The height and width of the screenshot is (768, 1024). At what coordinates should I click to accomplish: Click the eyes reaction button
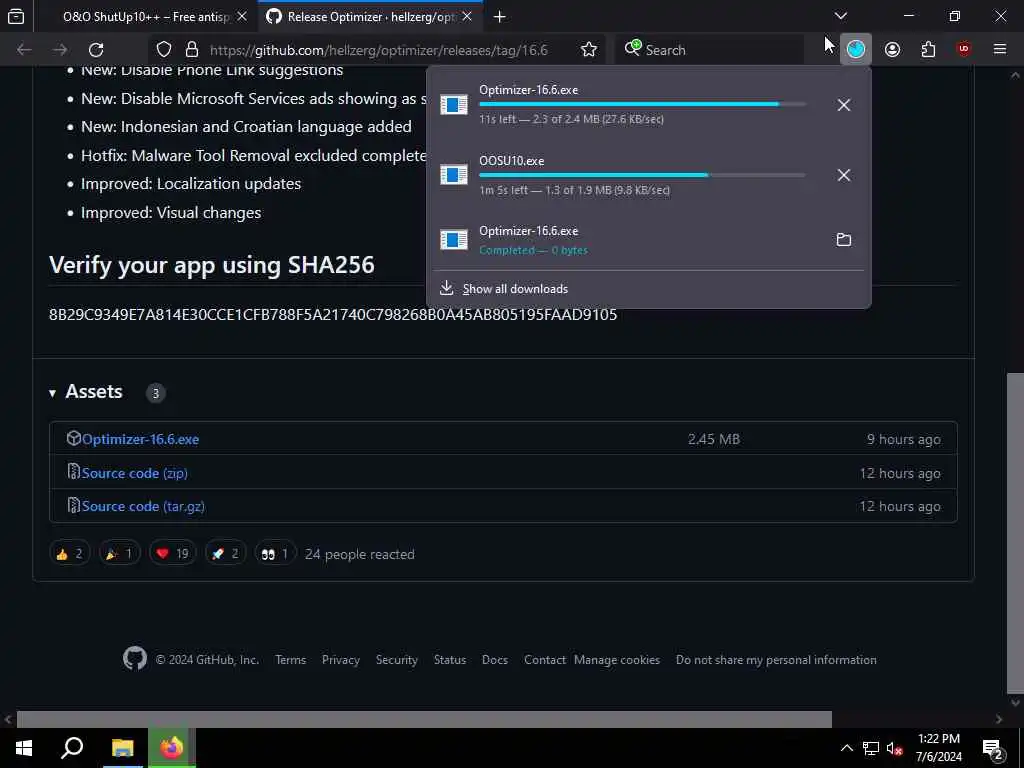point(275,554)
